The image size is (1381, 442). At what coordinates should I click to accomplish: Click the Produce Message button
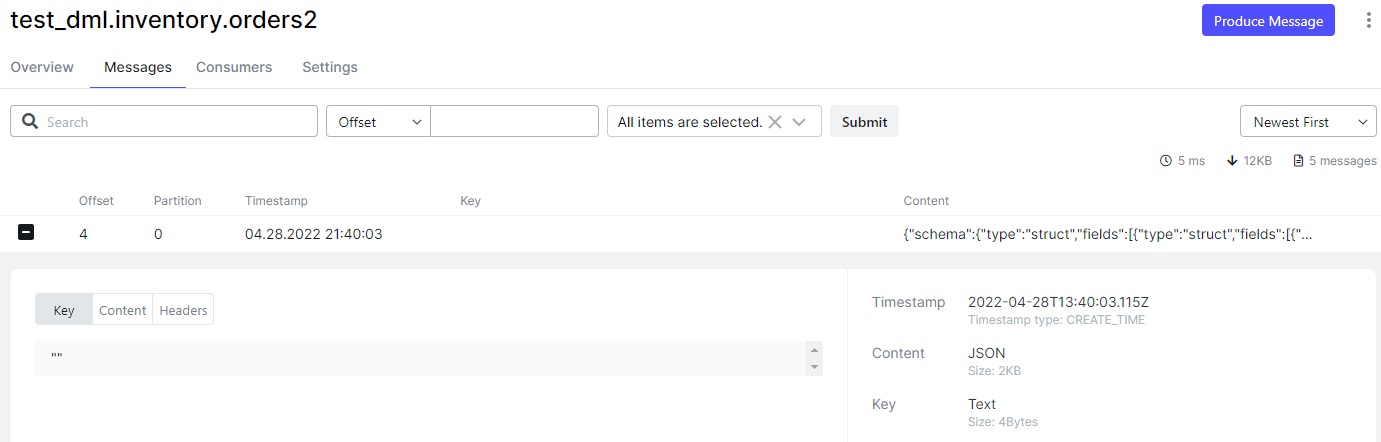click(x=1268, y=20)
